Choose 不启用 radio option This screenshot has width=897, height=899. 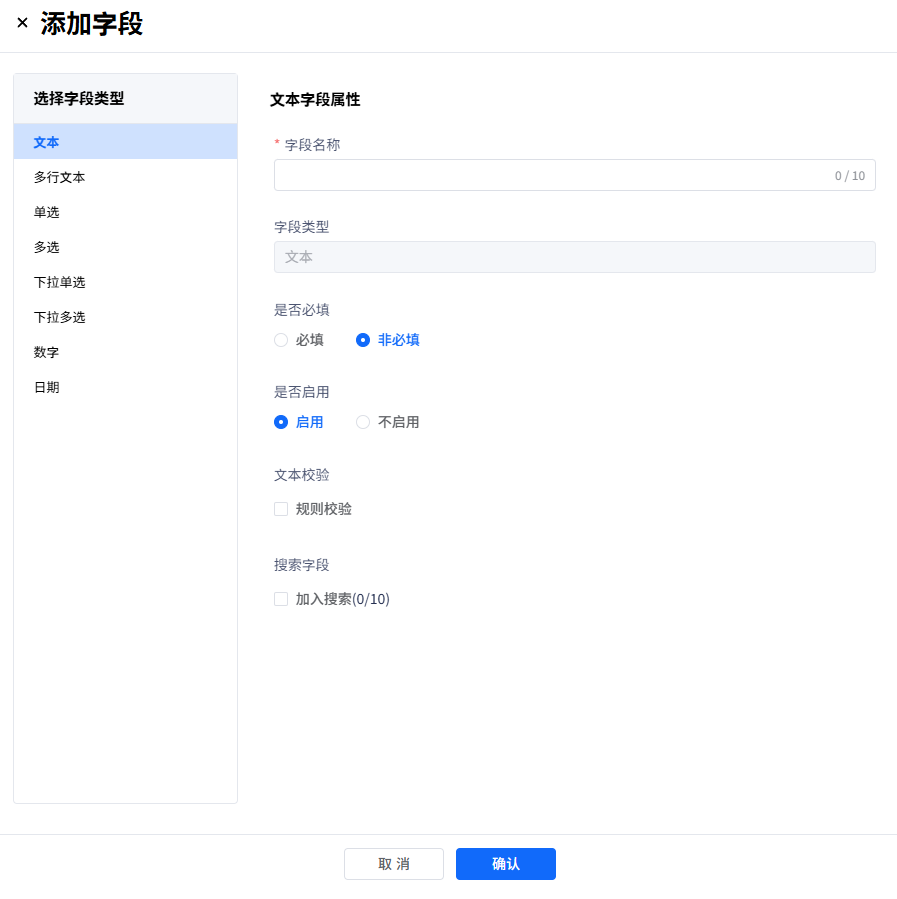click(363, 422)
